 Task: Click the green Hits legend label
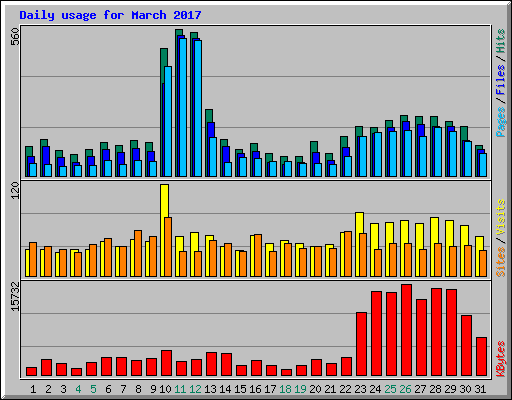tap(501, 41)
